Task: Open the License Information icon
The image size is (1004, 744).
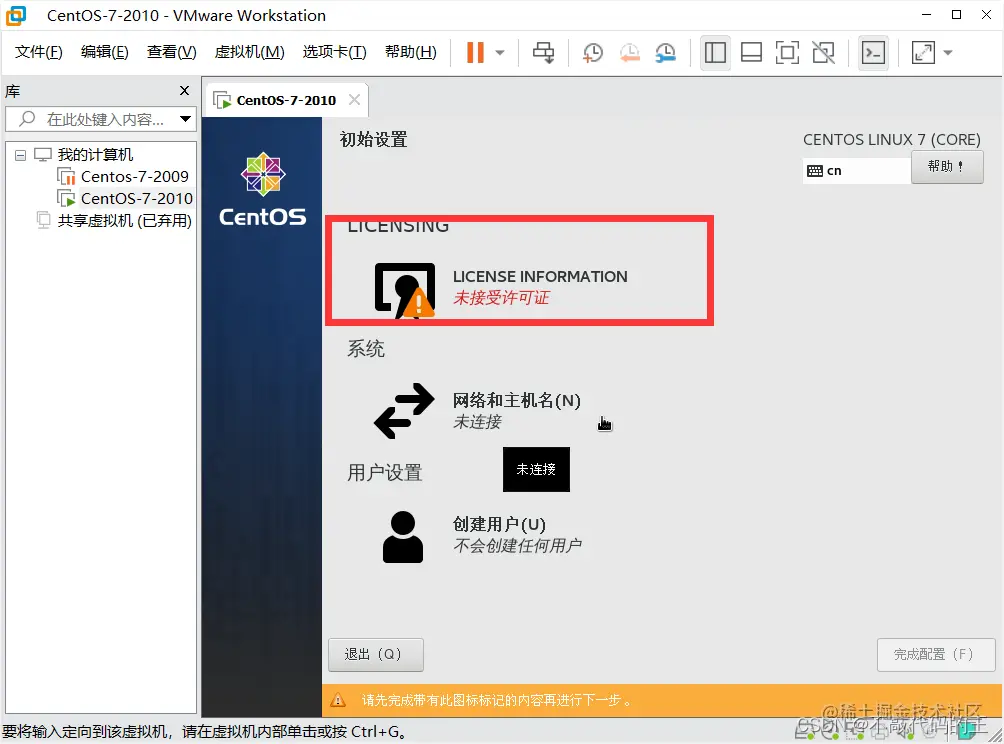Action: [x=405, y=290]
